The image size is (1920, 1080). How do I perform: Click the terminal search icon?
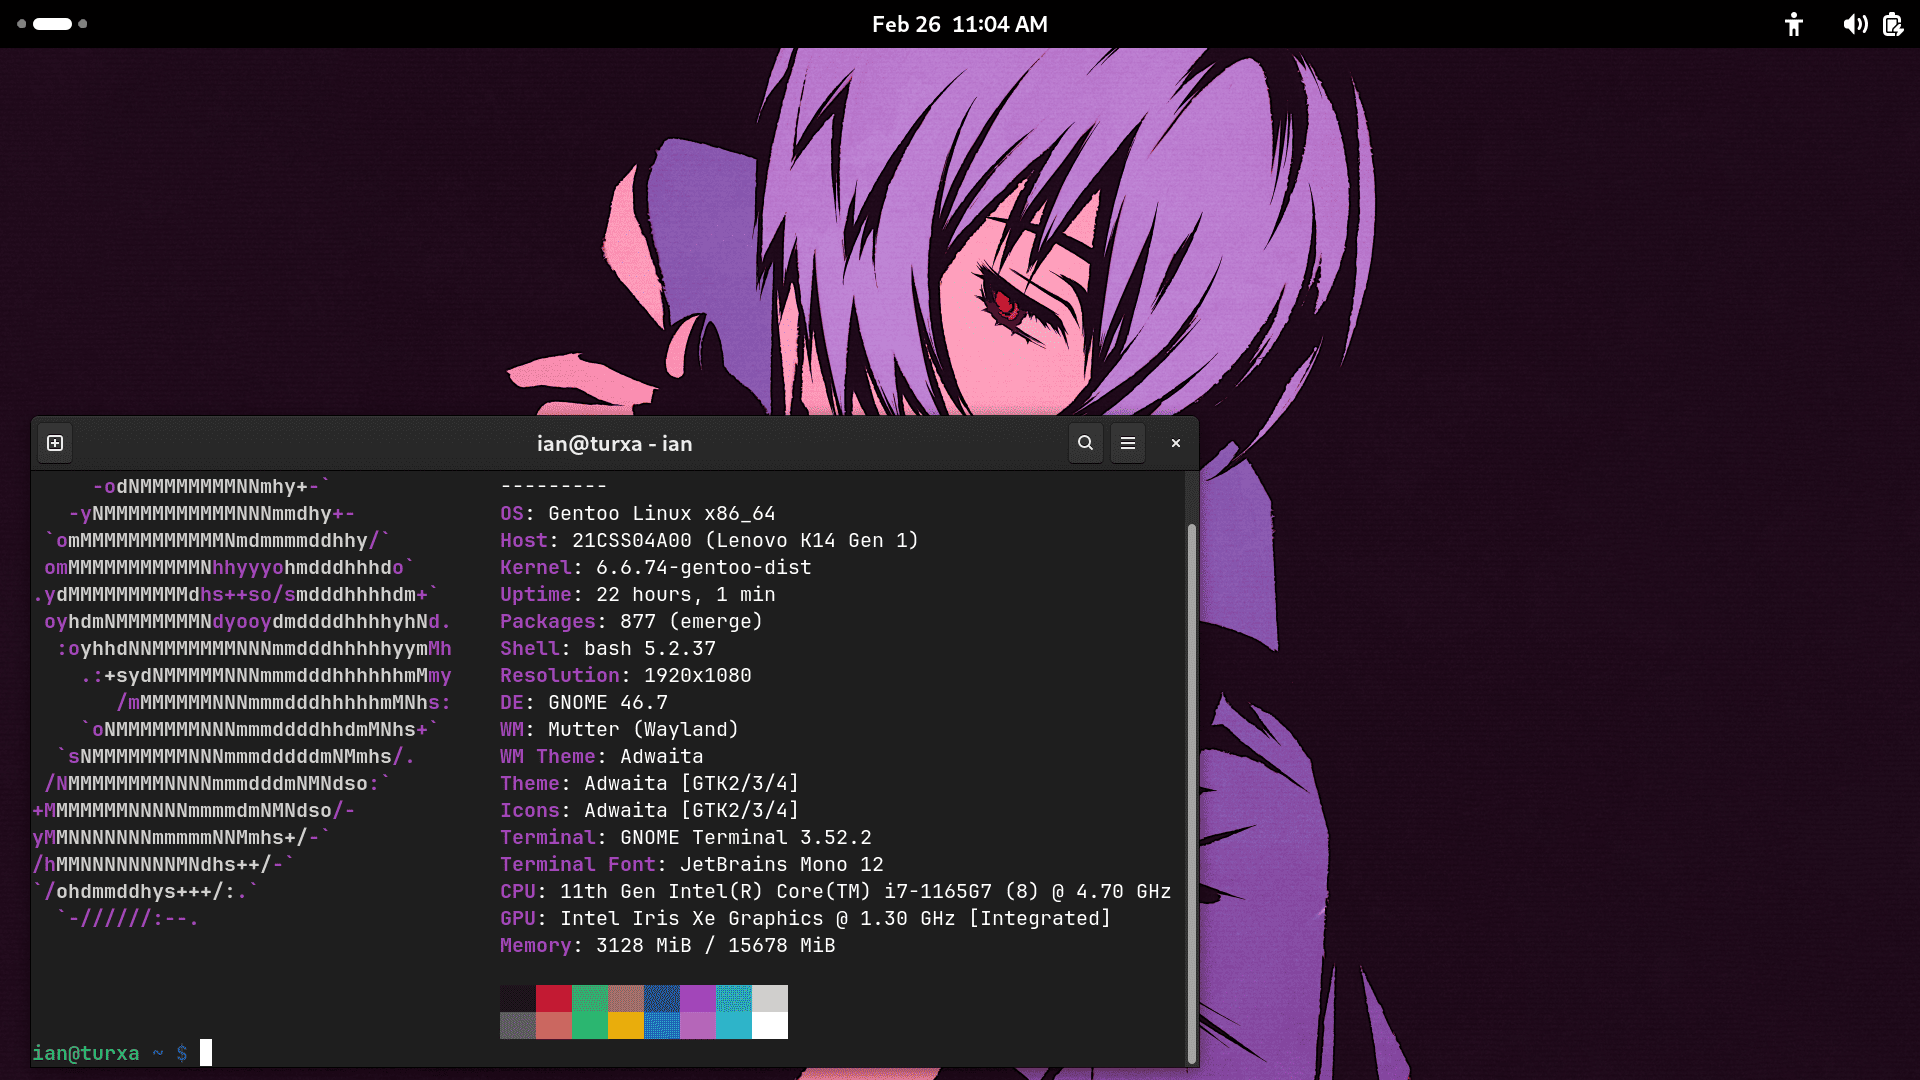pyautogui.click(x=1085, y=443)
